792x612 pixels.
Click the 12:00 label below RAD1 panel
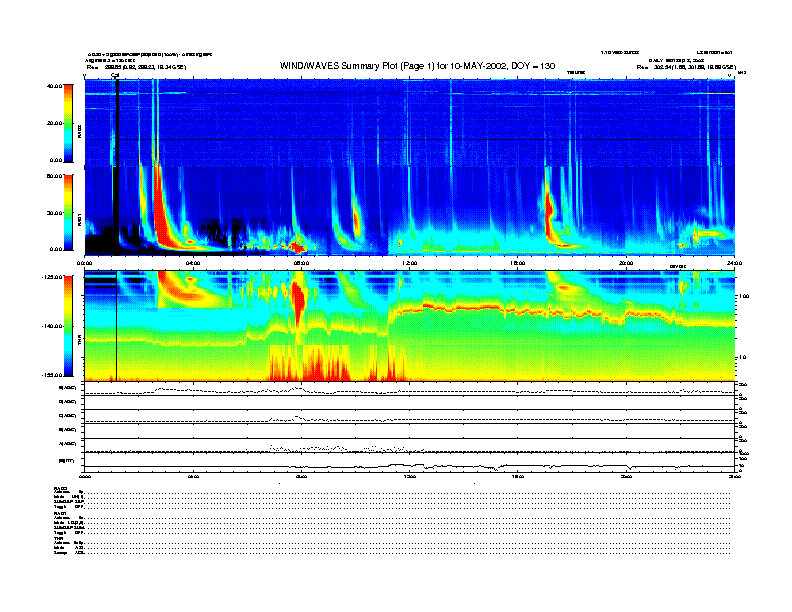(410, 263)
